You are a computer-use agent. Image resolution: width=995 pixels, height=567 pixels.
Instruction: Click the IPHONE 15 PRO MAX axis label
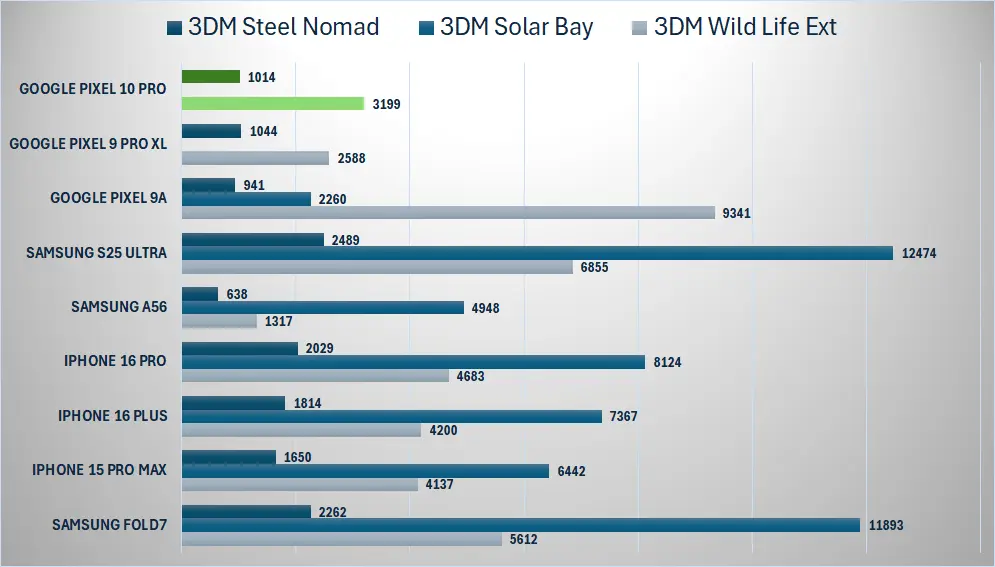[x=100, y=470]
